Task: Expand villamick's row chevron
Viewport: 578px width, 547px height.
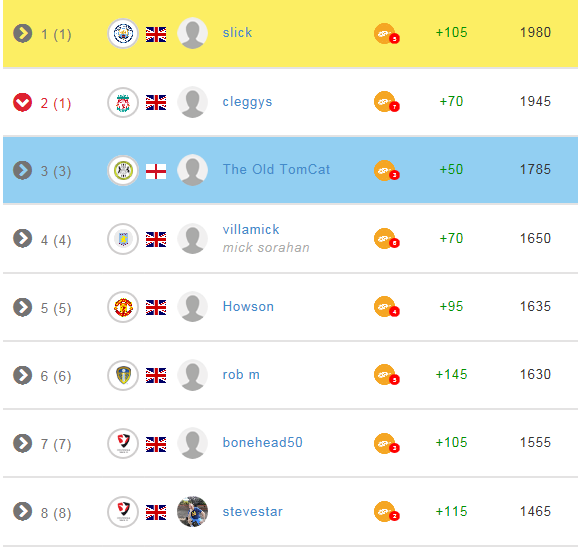Action: [x=22, y=238]
